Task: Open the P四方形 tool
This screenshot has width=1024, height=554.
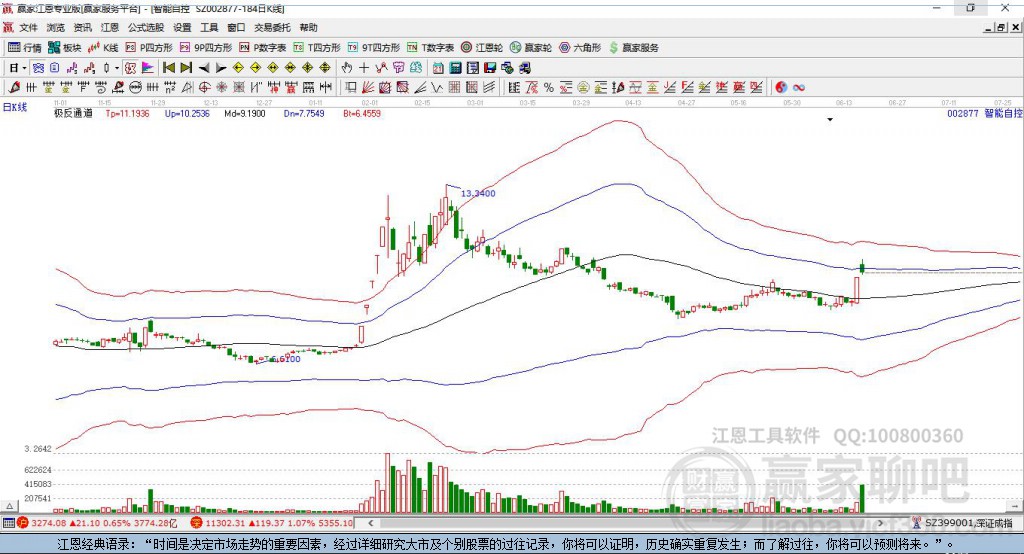Action: point(149,48)
